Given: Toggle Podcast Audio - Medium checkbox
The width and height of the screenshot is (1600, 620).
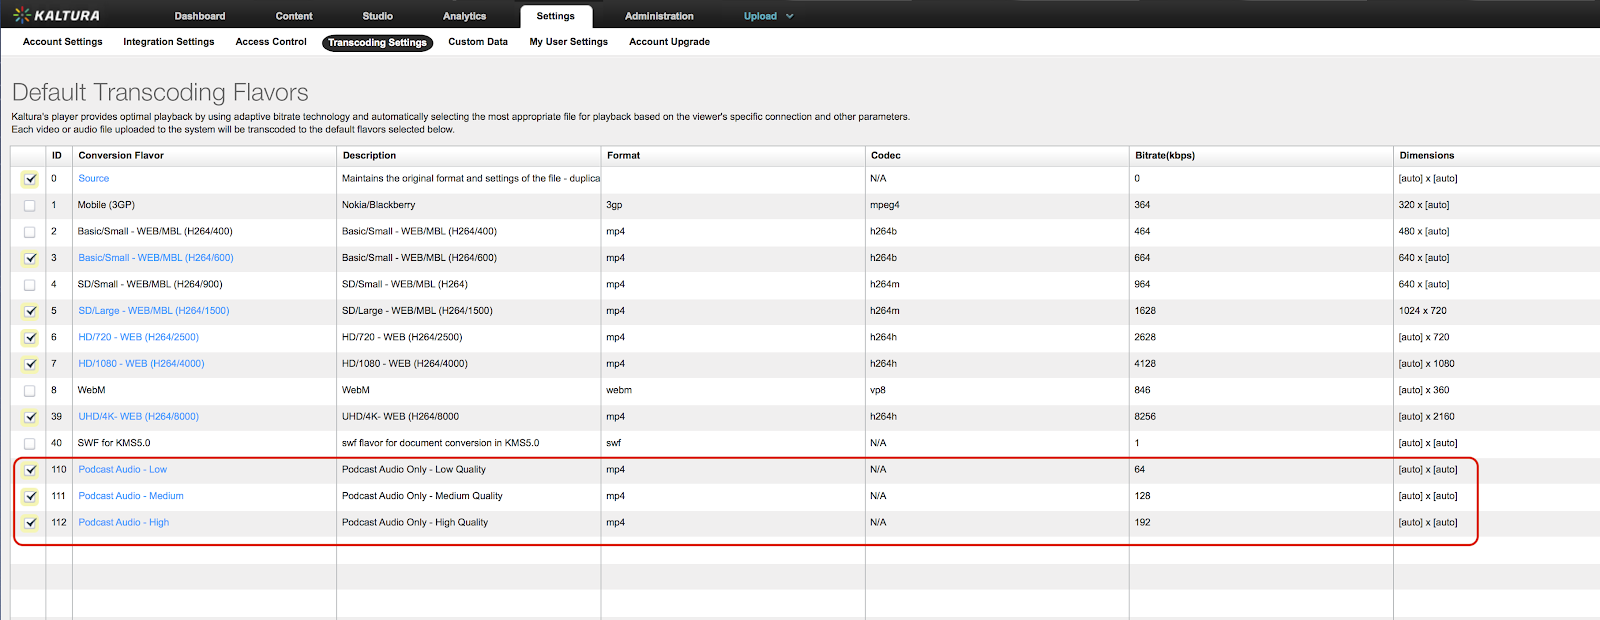Looking at the screenshot, I should point(30,497).
